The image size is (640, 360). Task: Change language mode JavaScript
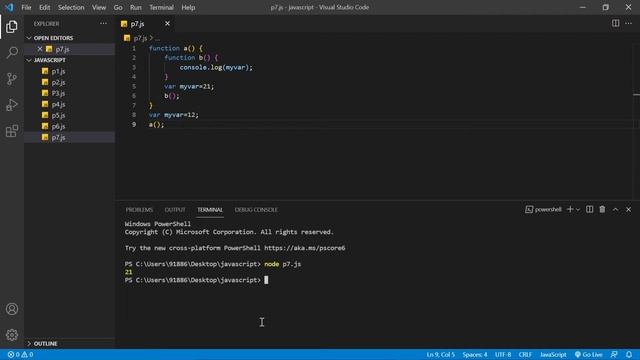(553, 355)
